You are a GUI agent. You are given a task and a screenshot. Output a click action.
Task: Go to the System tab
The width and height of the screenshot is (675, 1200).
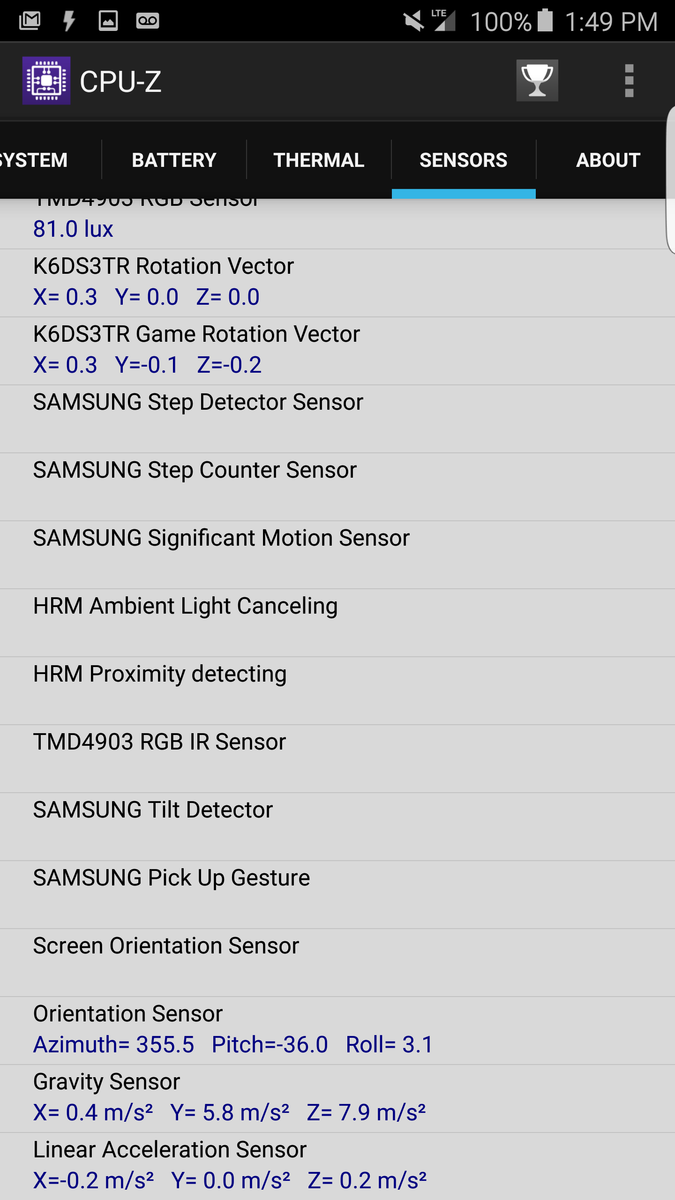point(34,160)
